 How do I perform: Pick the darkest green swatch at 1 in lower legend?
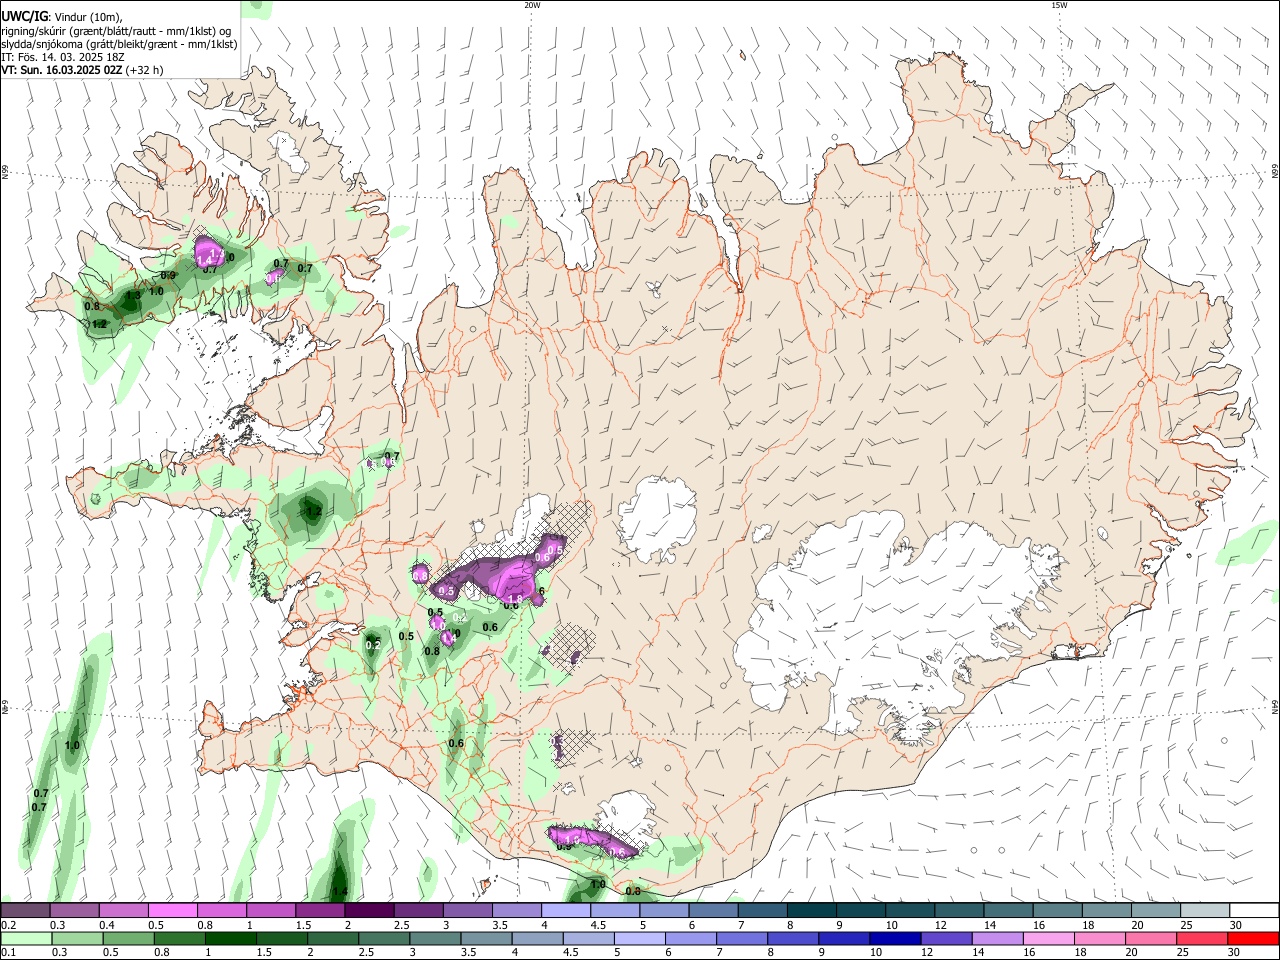(x=230, y=938)
